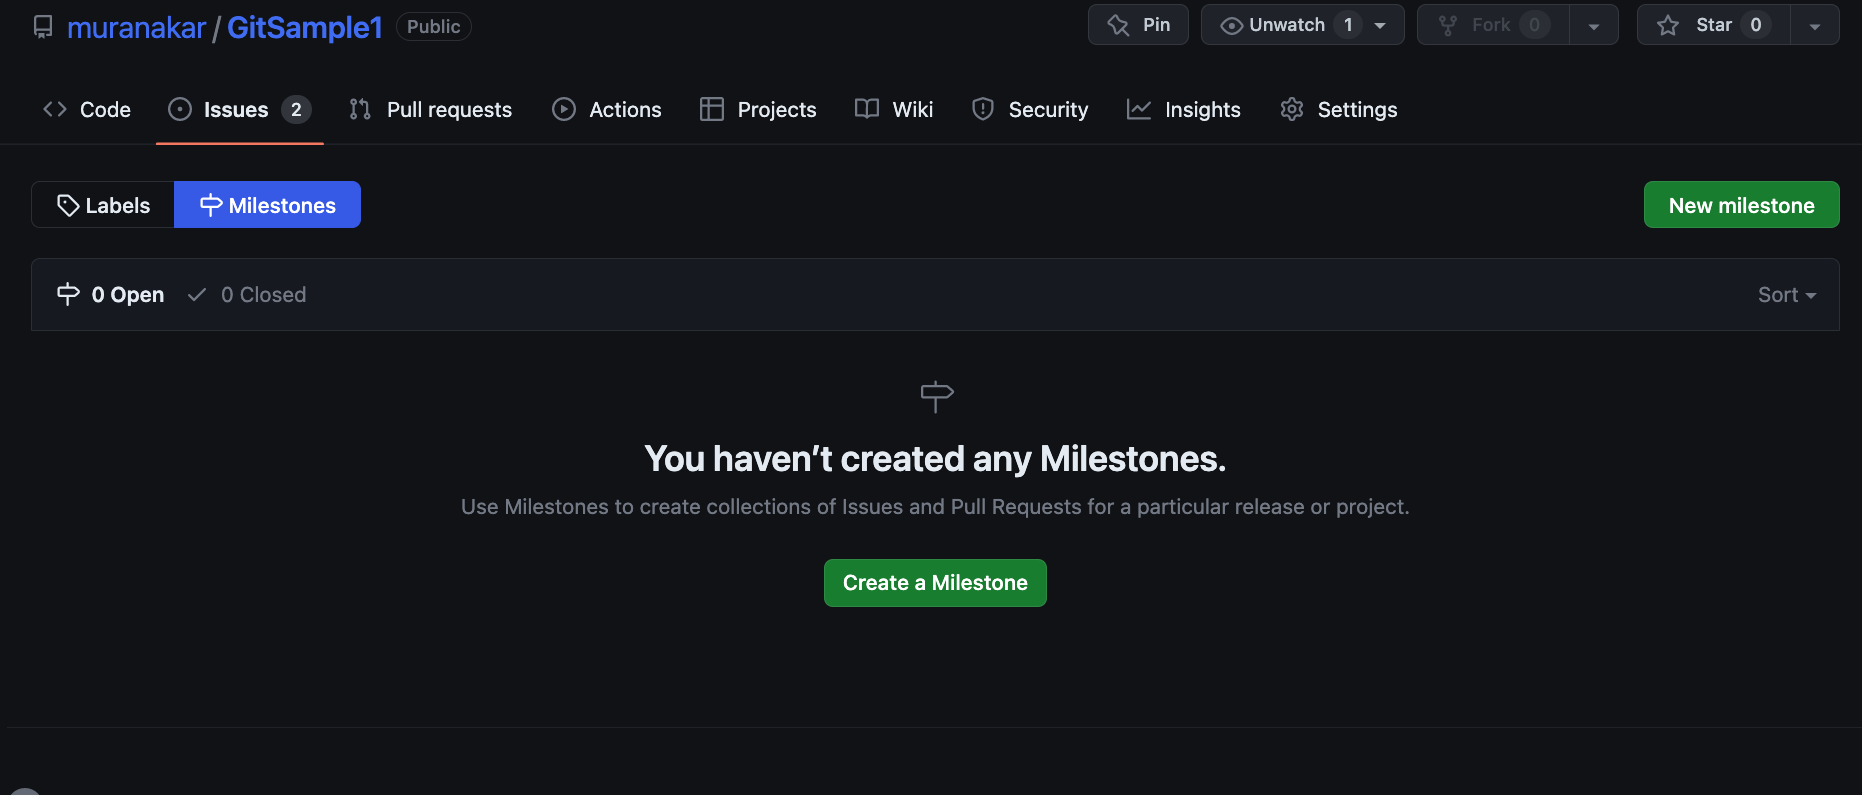Viewport: 1862px width, 795px height.
Task: Open the GitSample1 repository link
Action: 305,27
